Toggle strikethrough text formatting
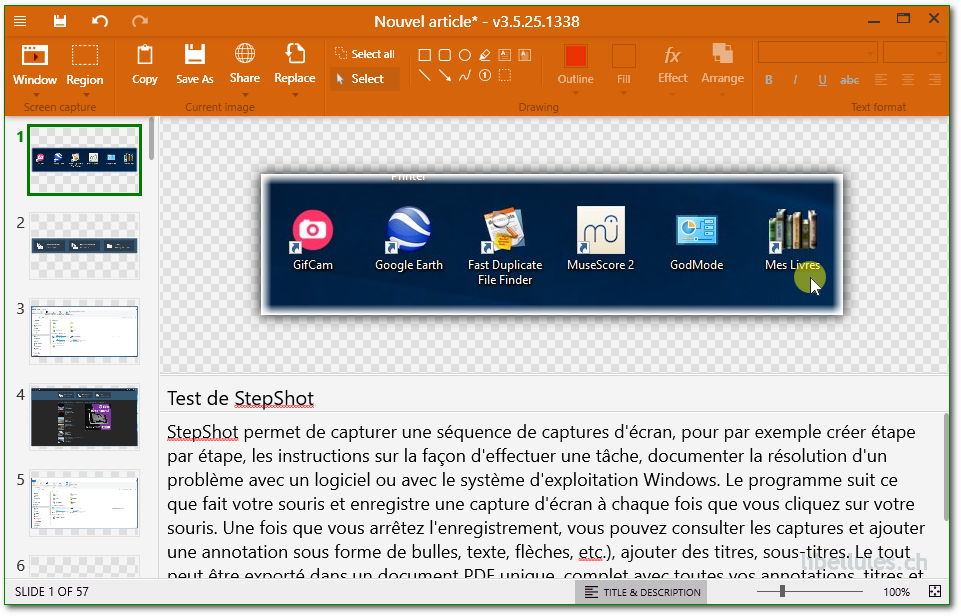 [x=849, y=80]
